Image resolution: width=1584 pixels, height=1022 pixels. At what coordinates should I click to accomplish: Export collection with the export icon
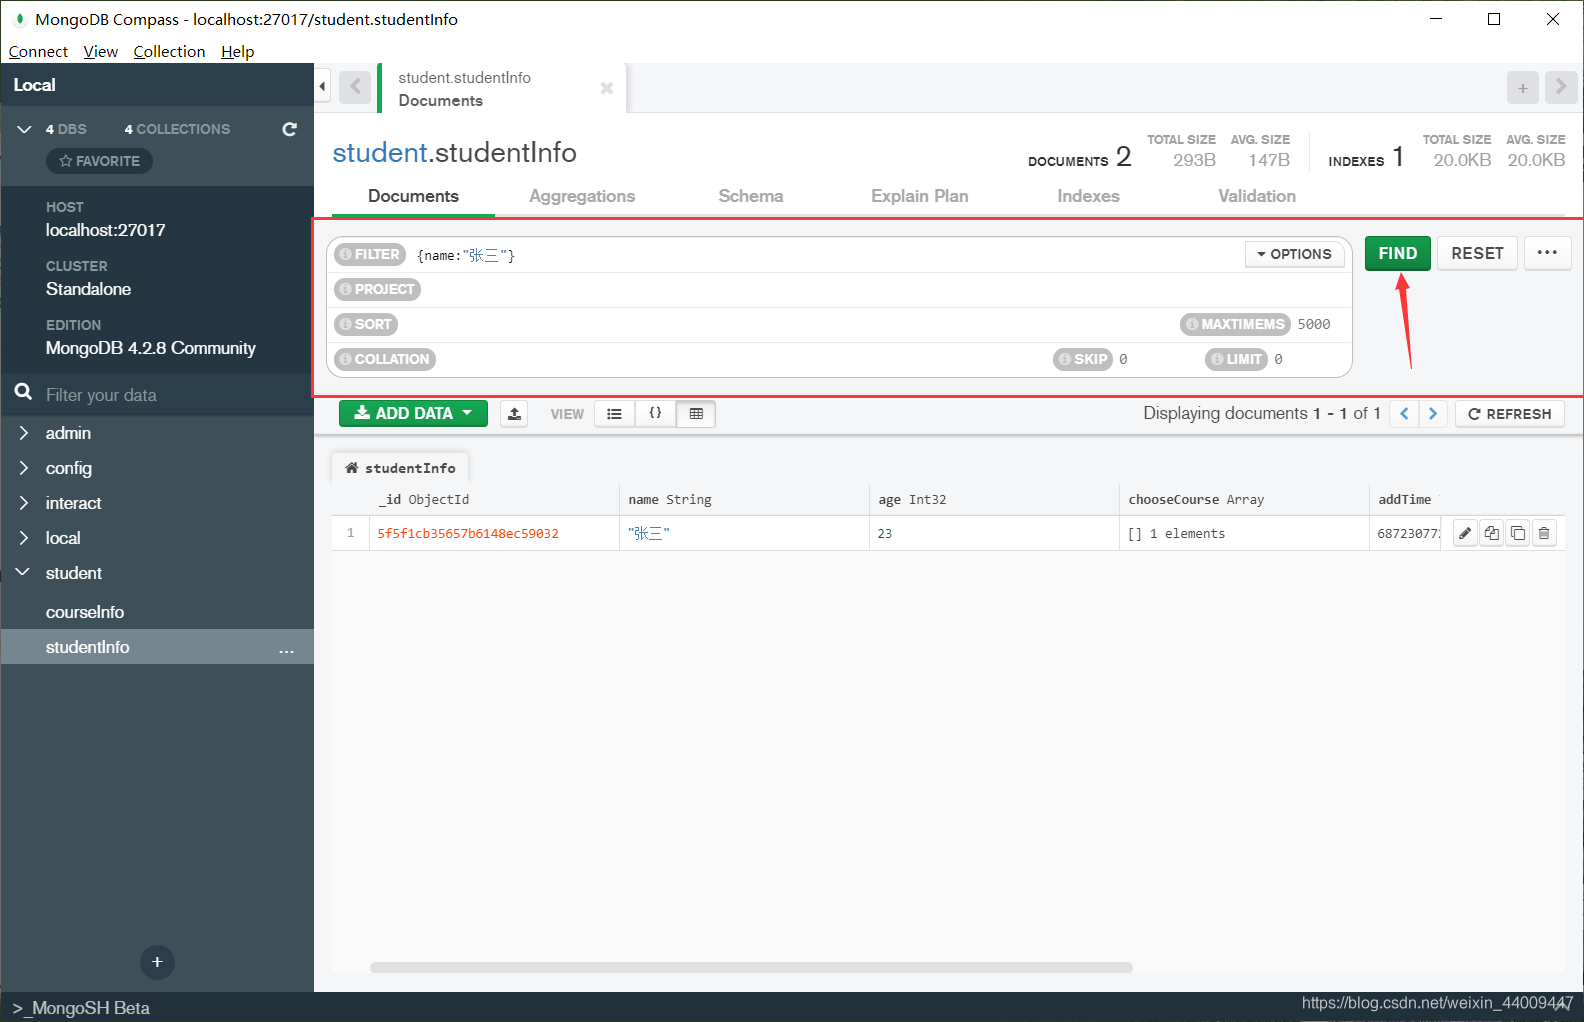pos(514,413)
